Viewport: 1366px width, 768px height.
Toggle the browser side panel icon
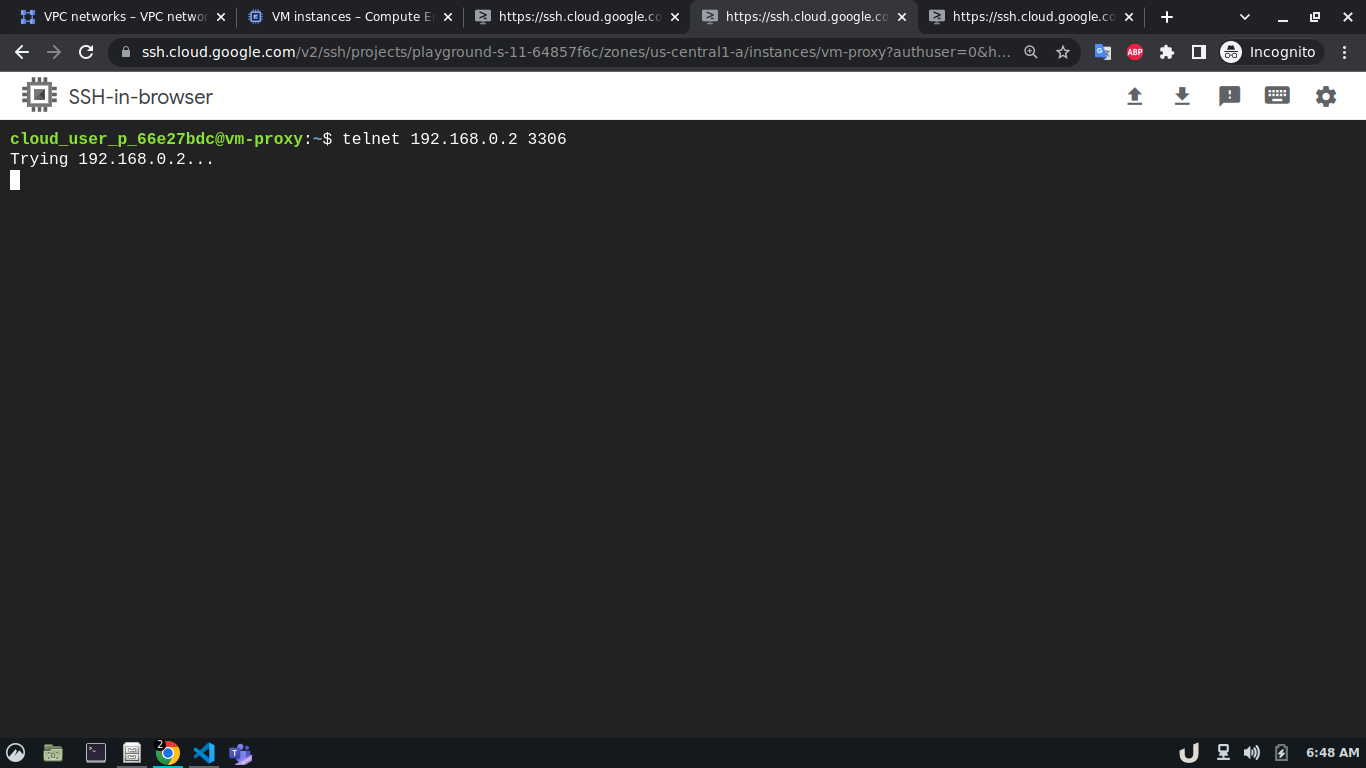point(1199,52)
